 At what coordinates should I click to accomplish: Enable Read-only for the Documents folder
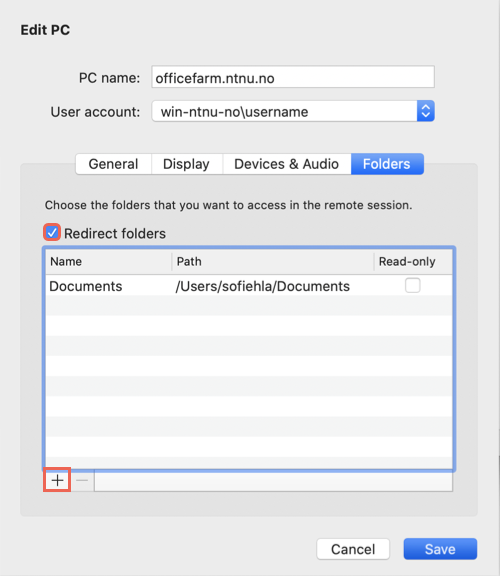point(413,285)
